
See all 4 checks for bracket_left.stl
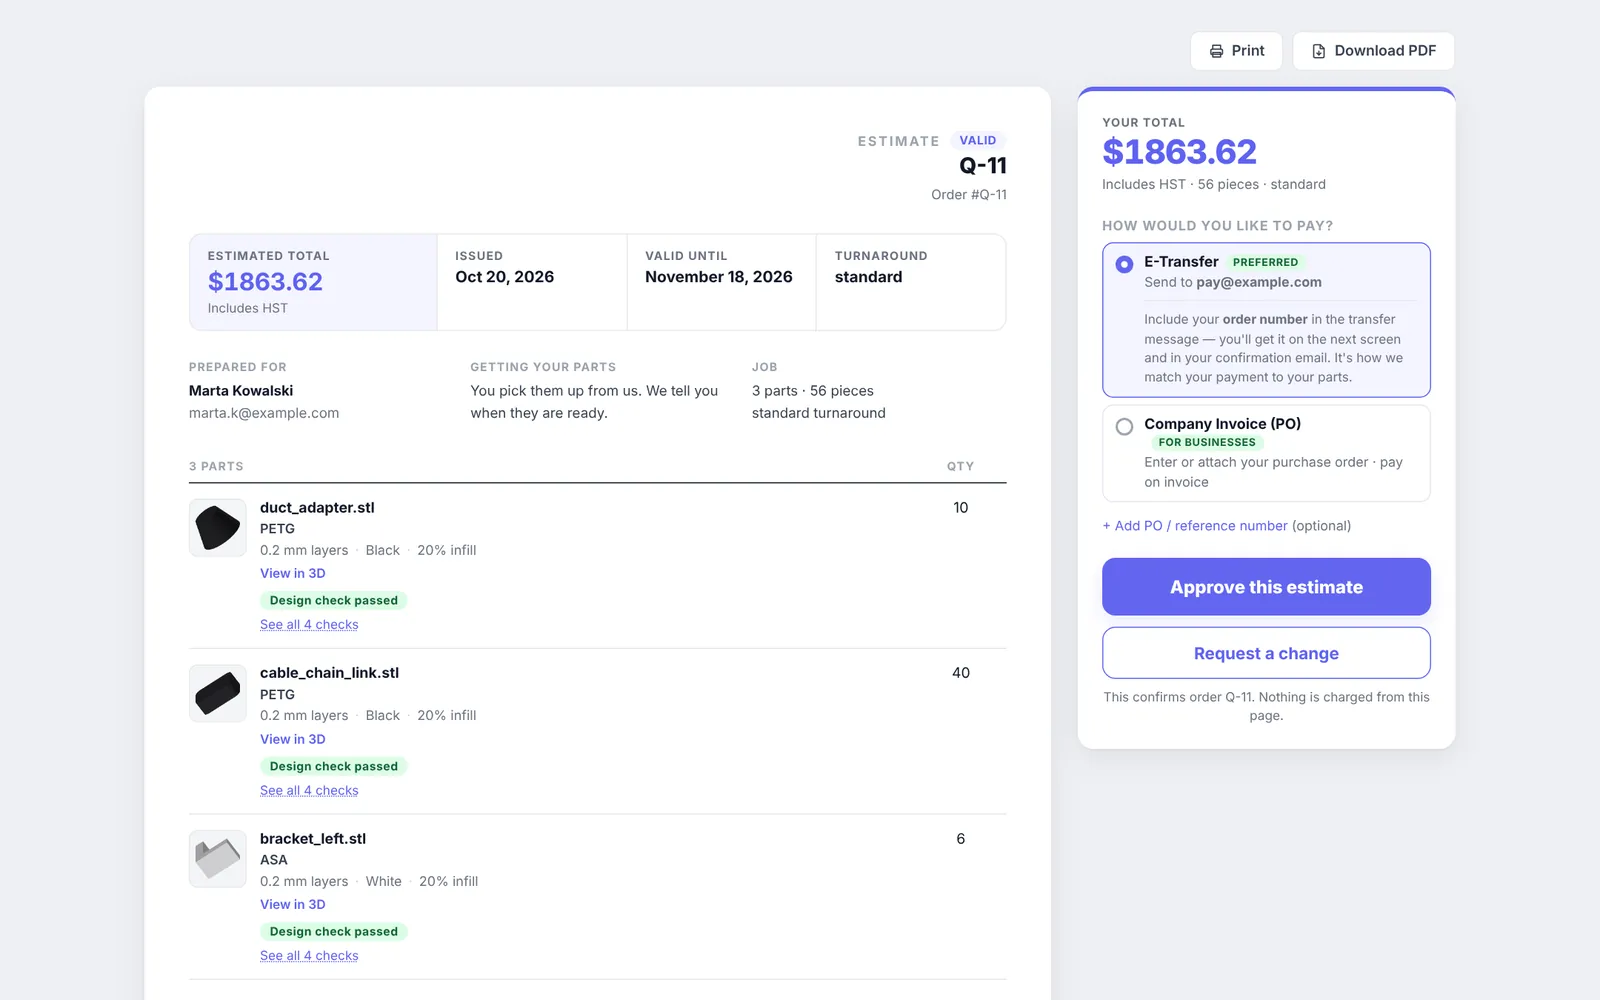(309, 955)
